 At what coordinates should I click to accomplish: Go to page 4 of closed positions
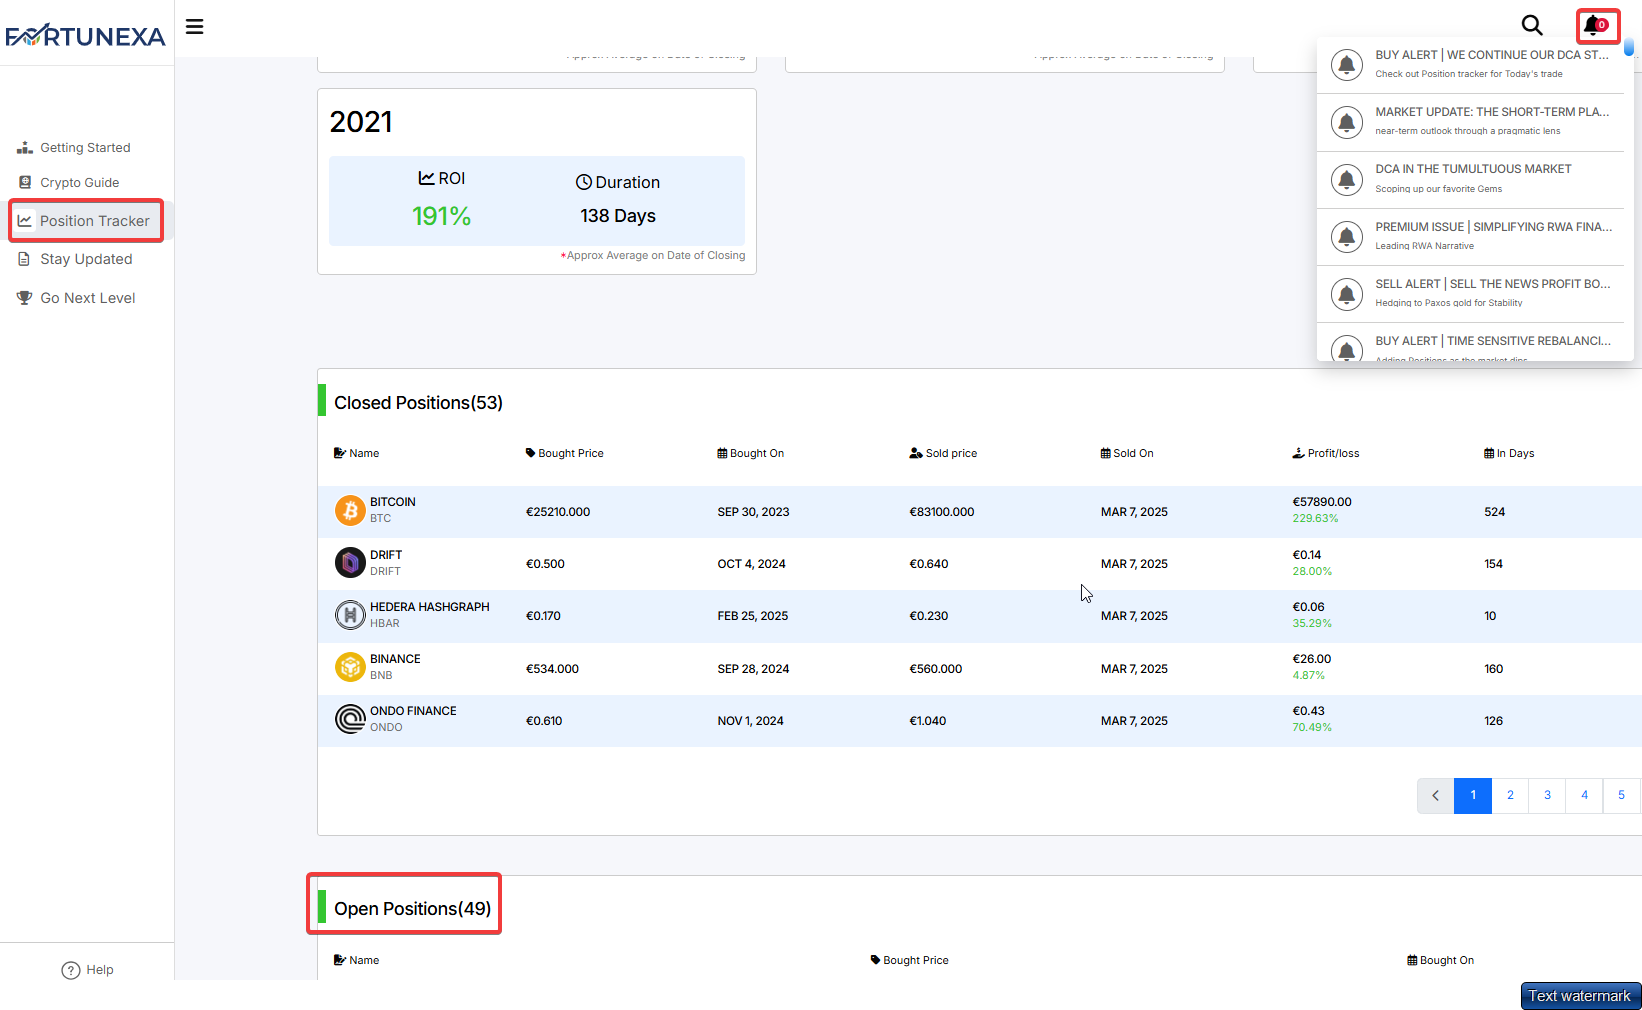pos(1584,796)
